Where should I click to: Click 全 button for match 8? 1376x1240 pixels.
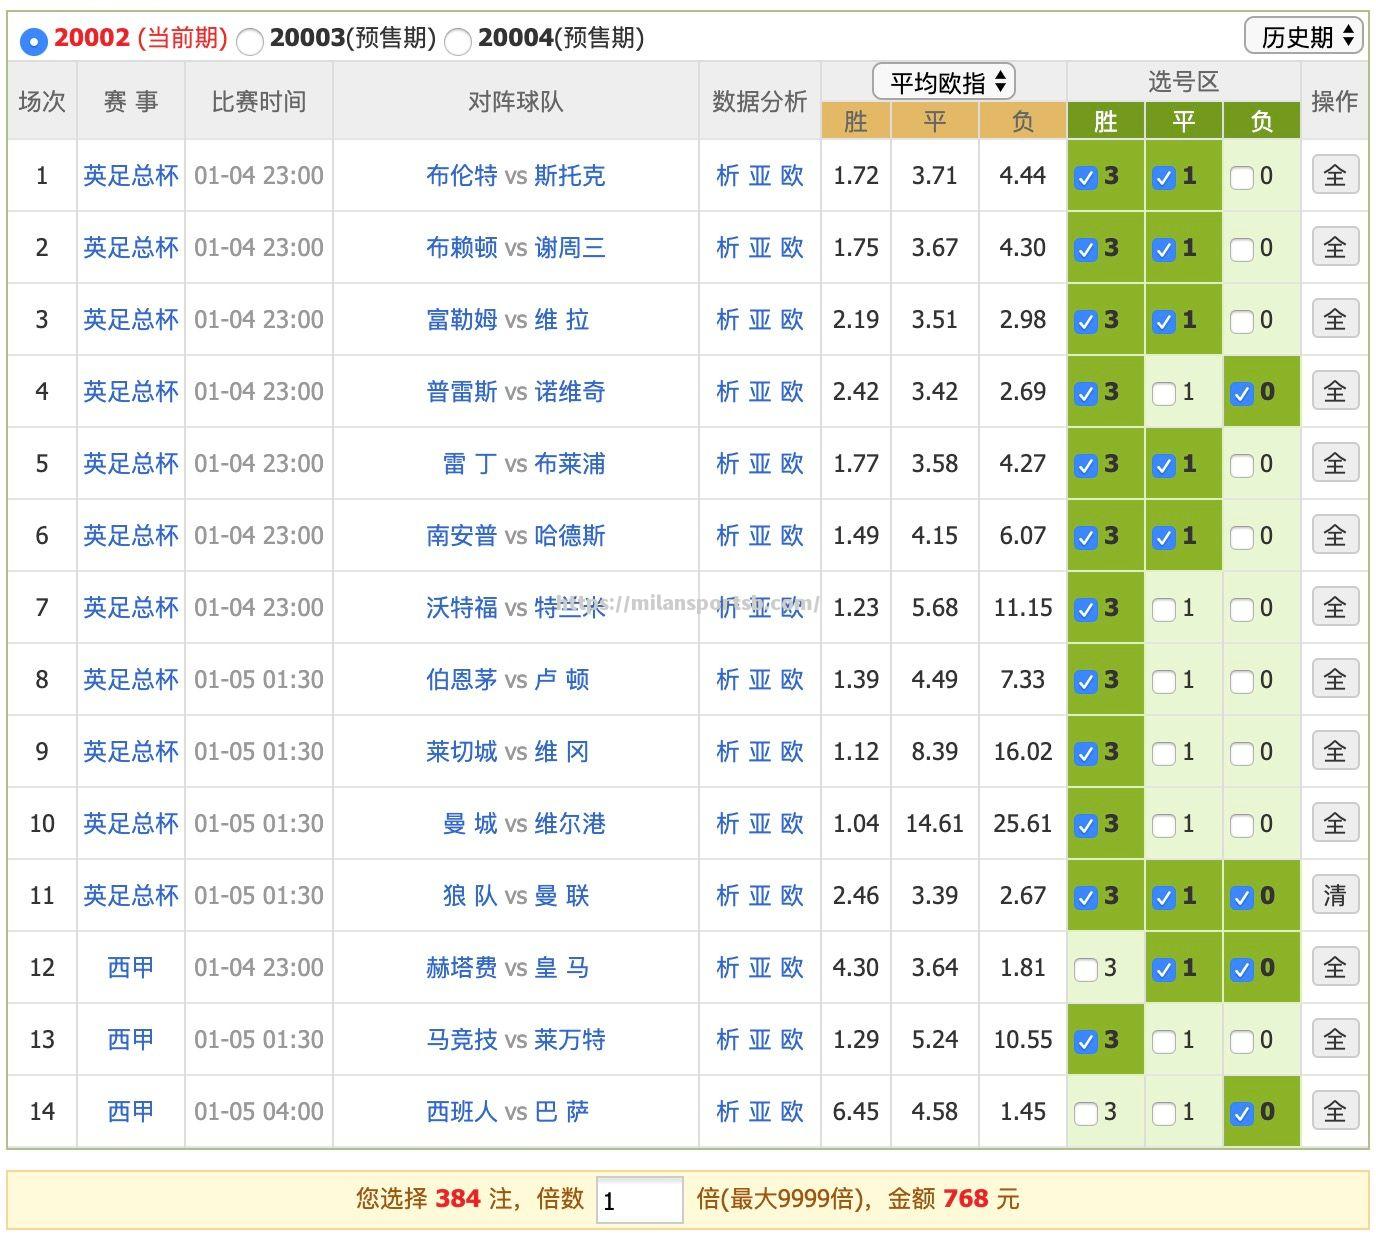point(1335,679)
